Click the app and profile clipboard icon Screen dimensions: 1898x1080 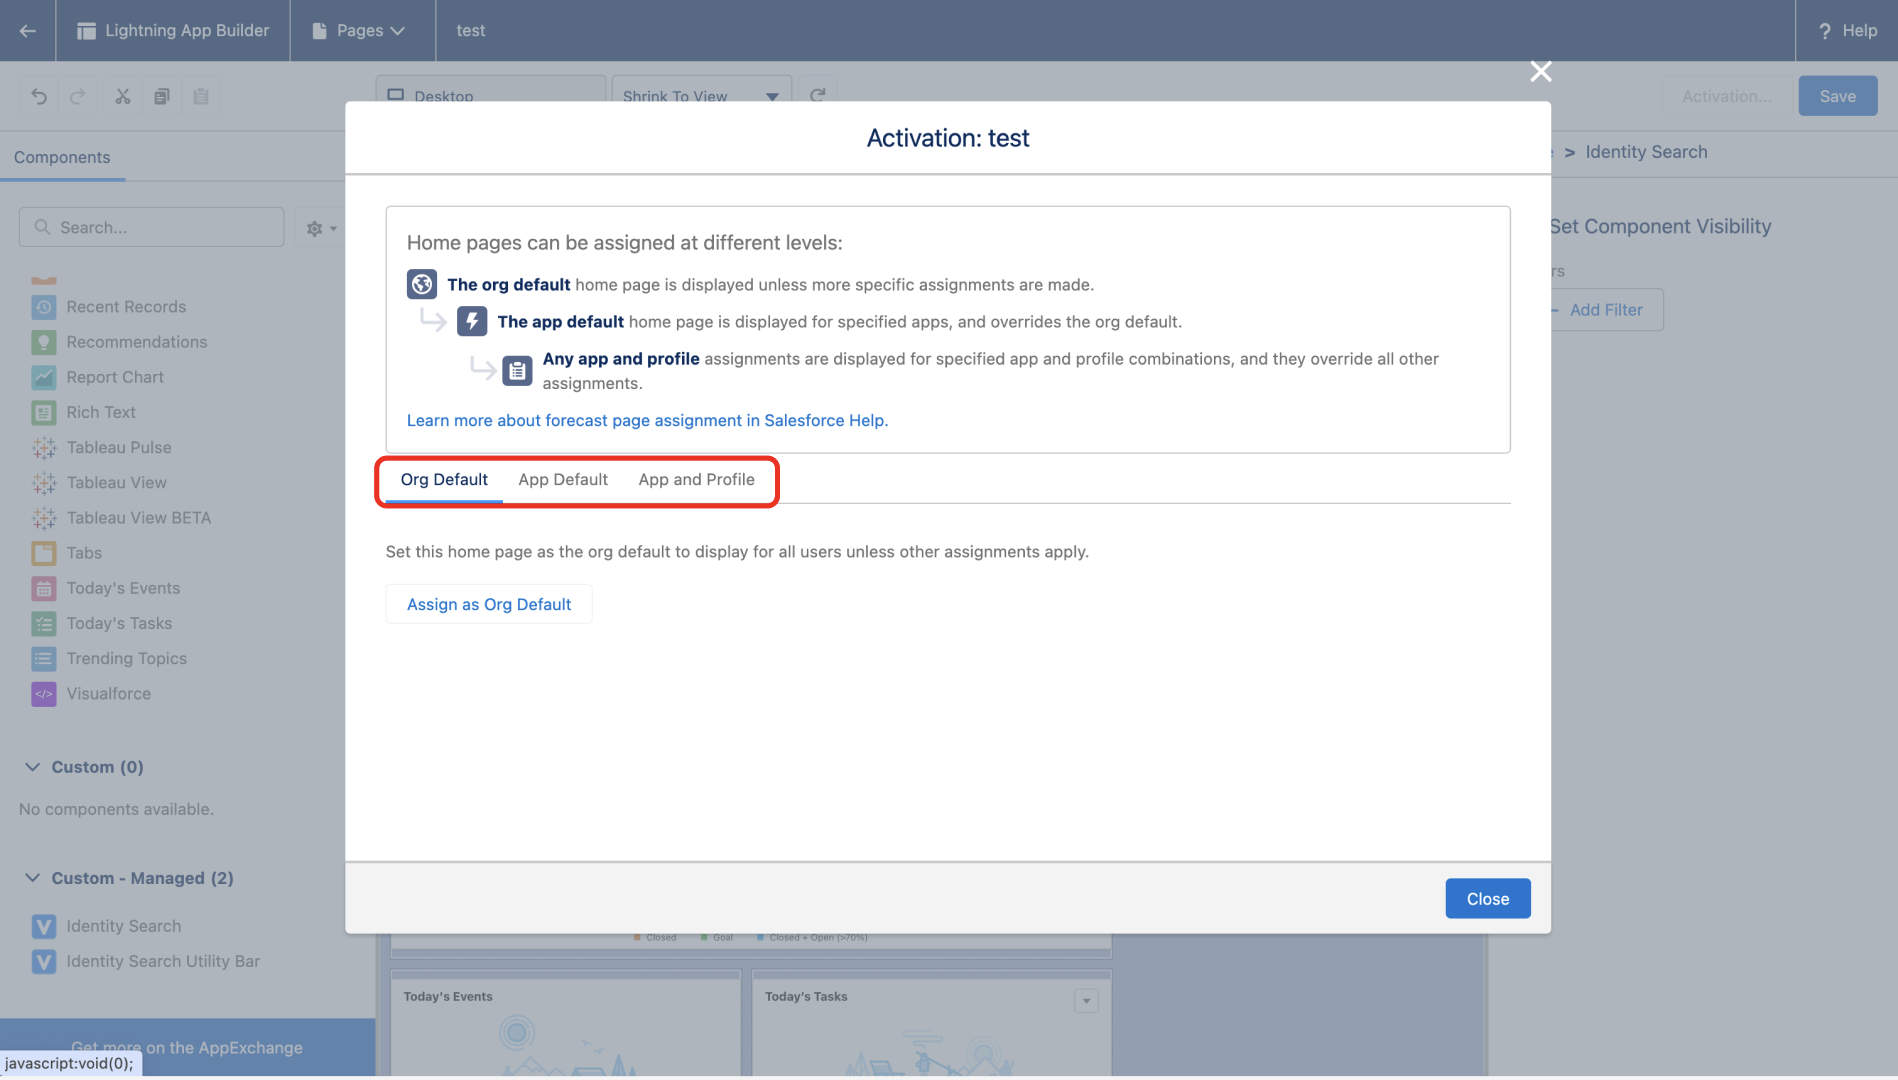517,371
